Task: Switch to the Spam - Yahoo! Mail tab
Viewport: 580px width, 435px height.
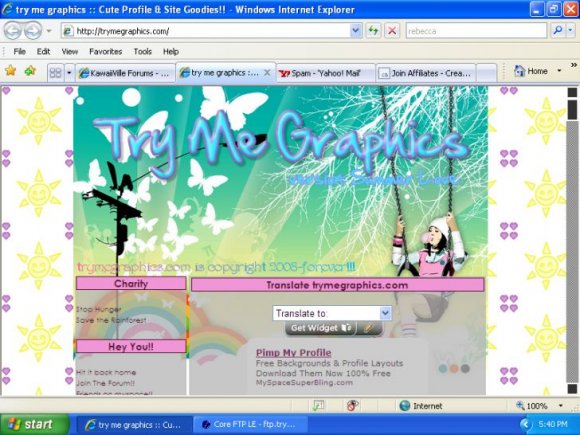Action: (x=326, y=73)
